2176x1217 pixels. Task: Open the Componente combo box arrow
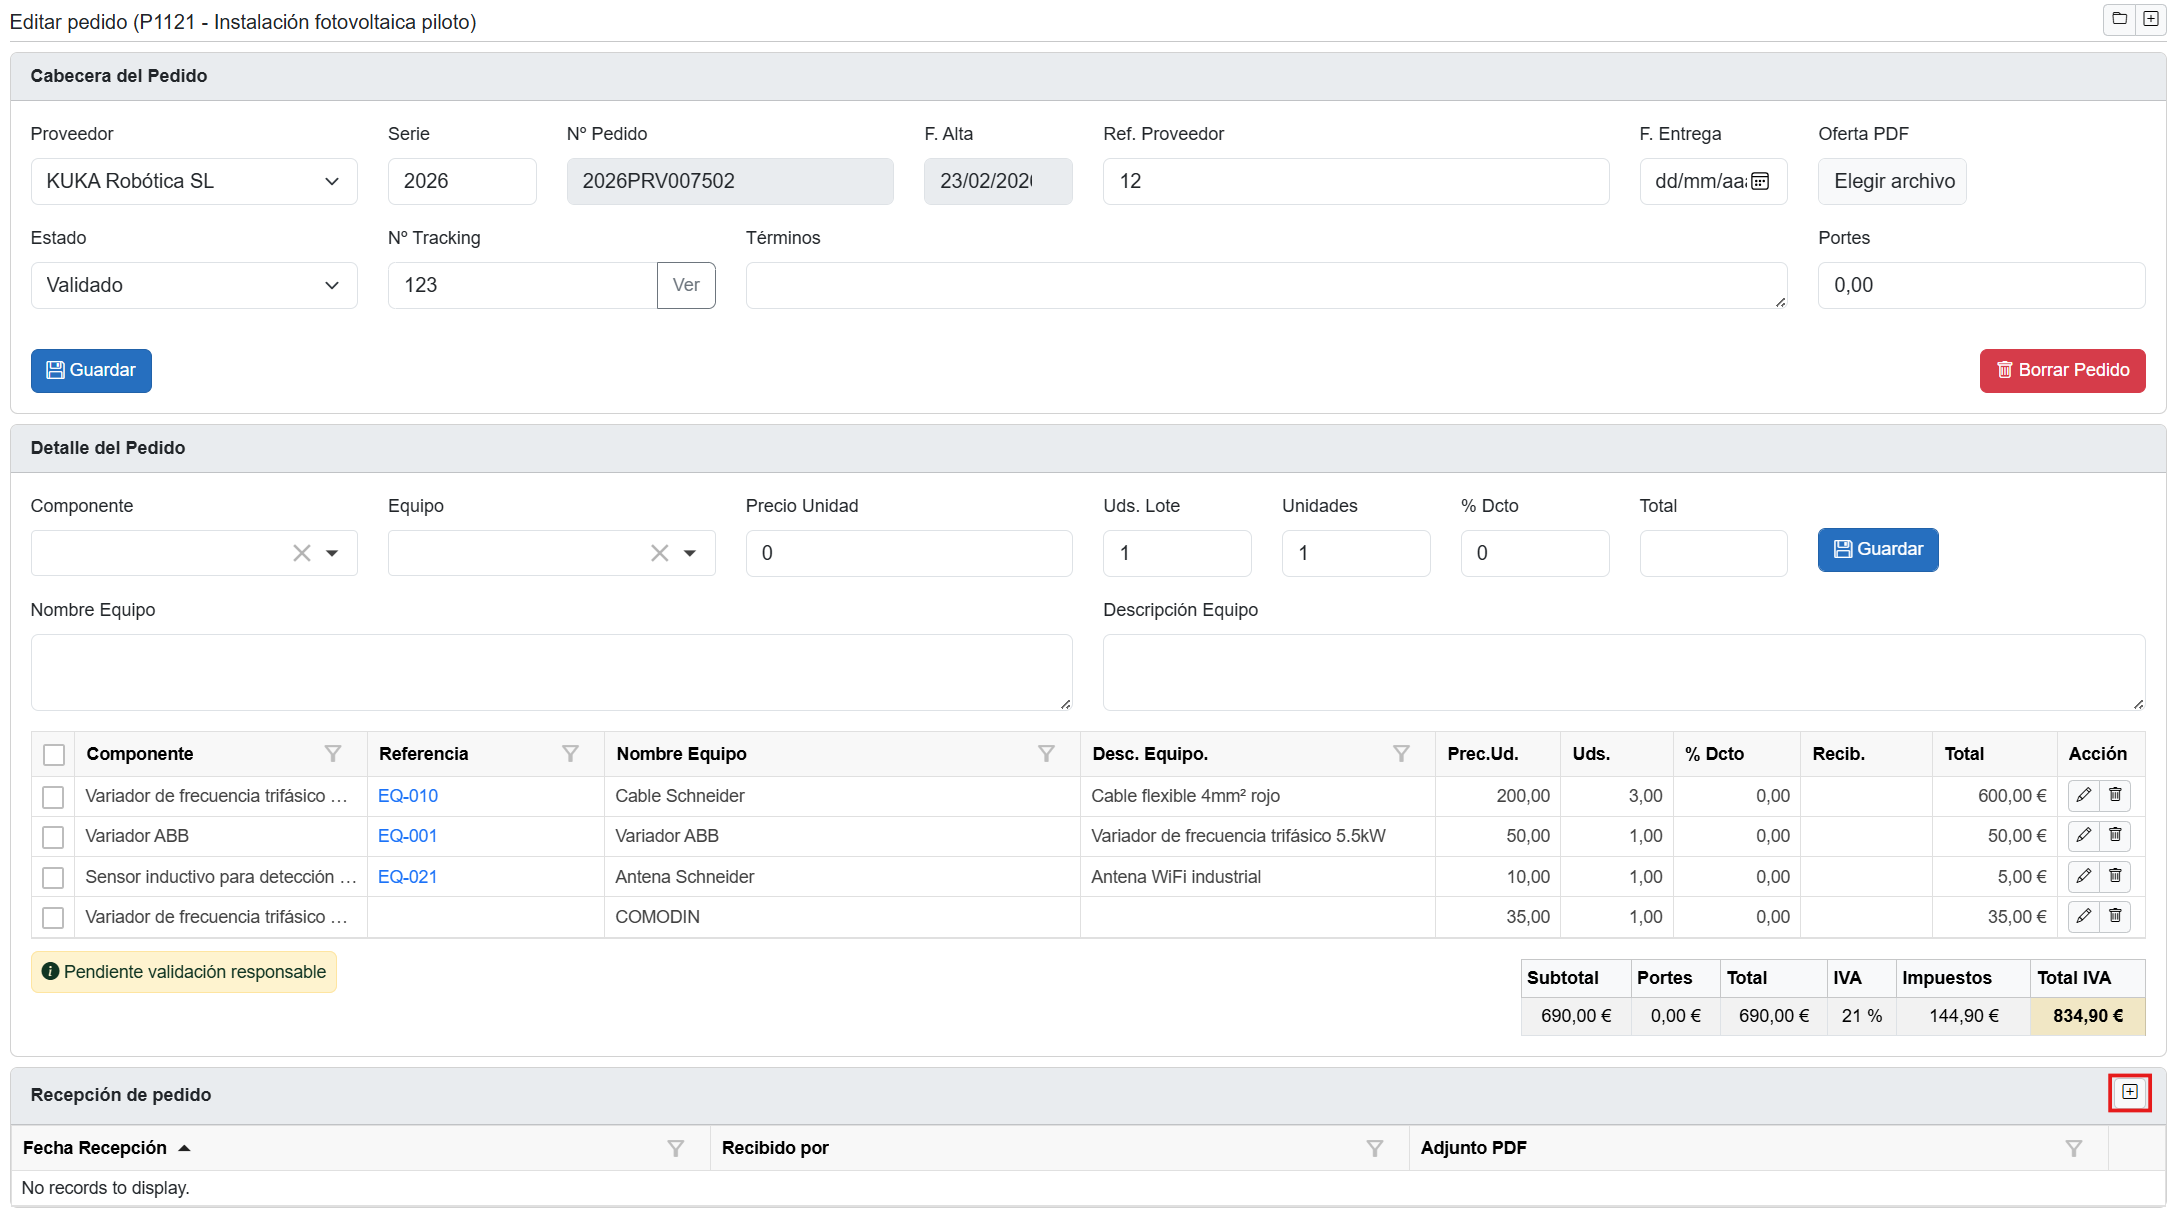[x=332, y=553]
